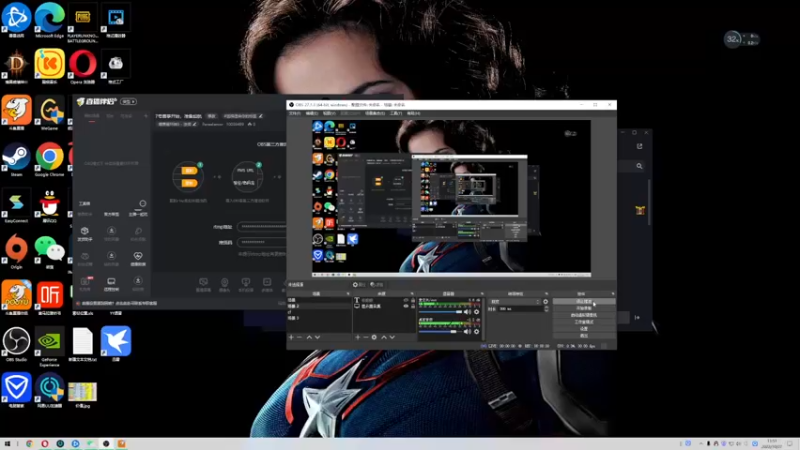Open Settings from the OBS Controls dock
The image size is (800, 450).
click(584, 329)
